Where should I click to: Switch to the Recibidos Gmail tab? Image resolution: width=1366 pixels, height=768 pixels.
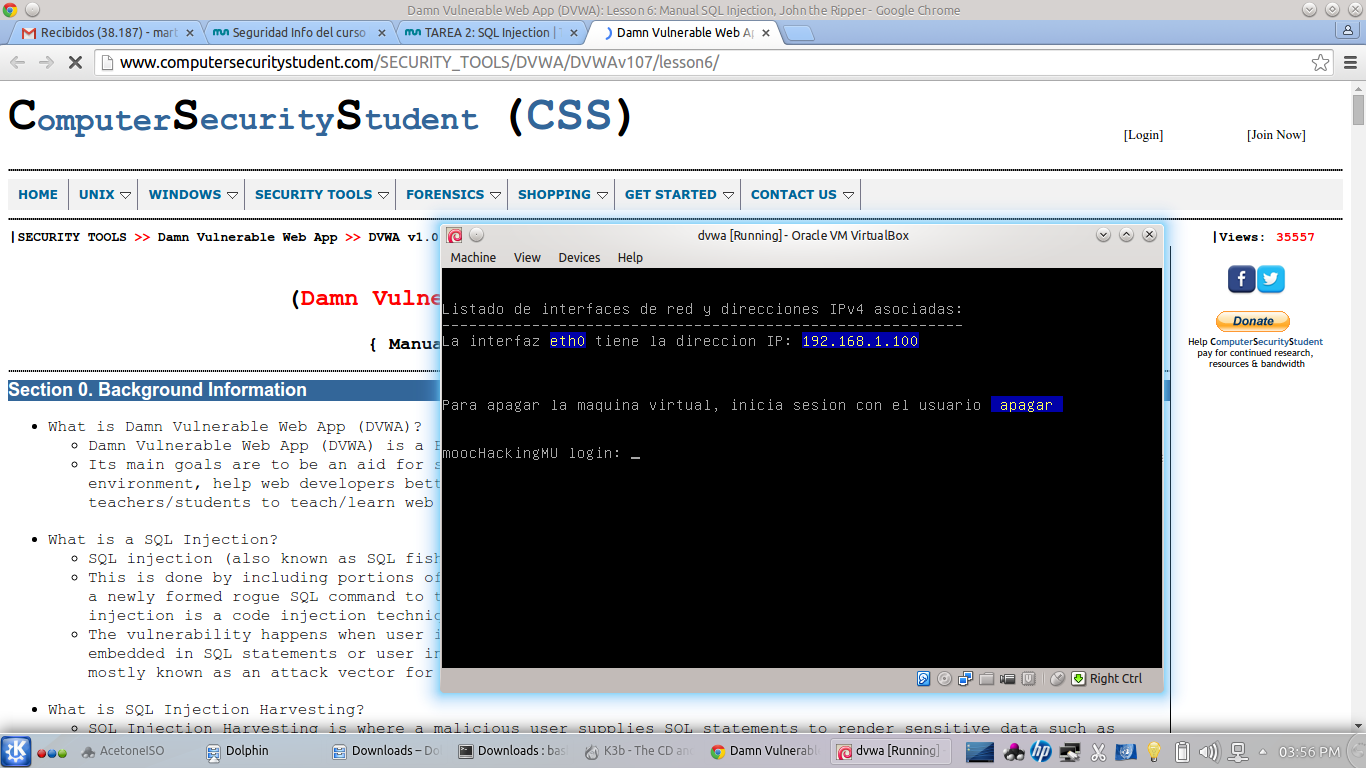tap(108, 33)
